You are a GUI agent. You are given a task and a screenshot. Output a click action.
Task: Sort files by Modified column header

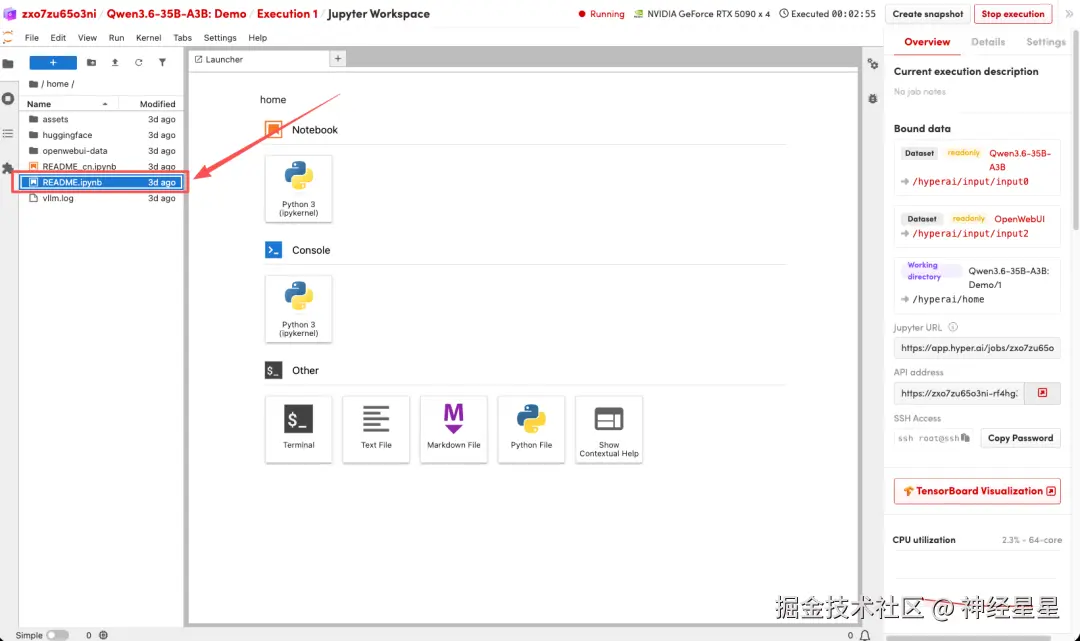[x=152, y=104]
